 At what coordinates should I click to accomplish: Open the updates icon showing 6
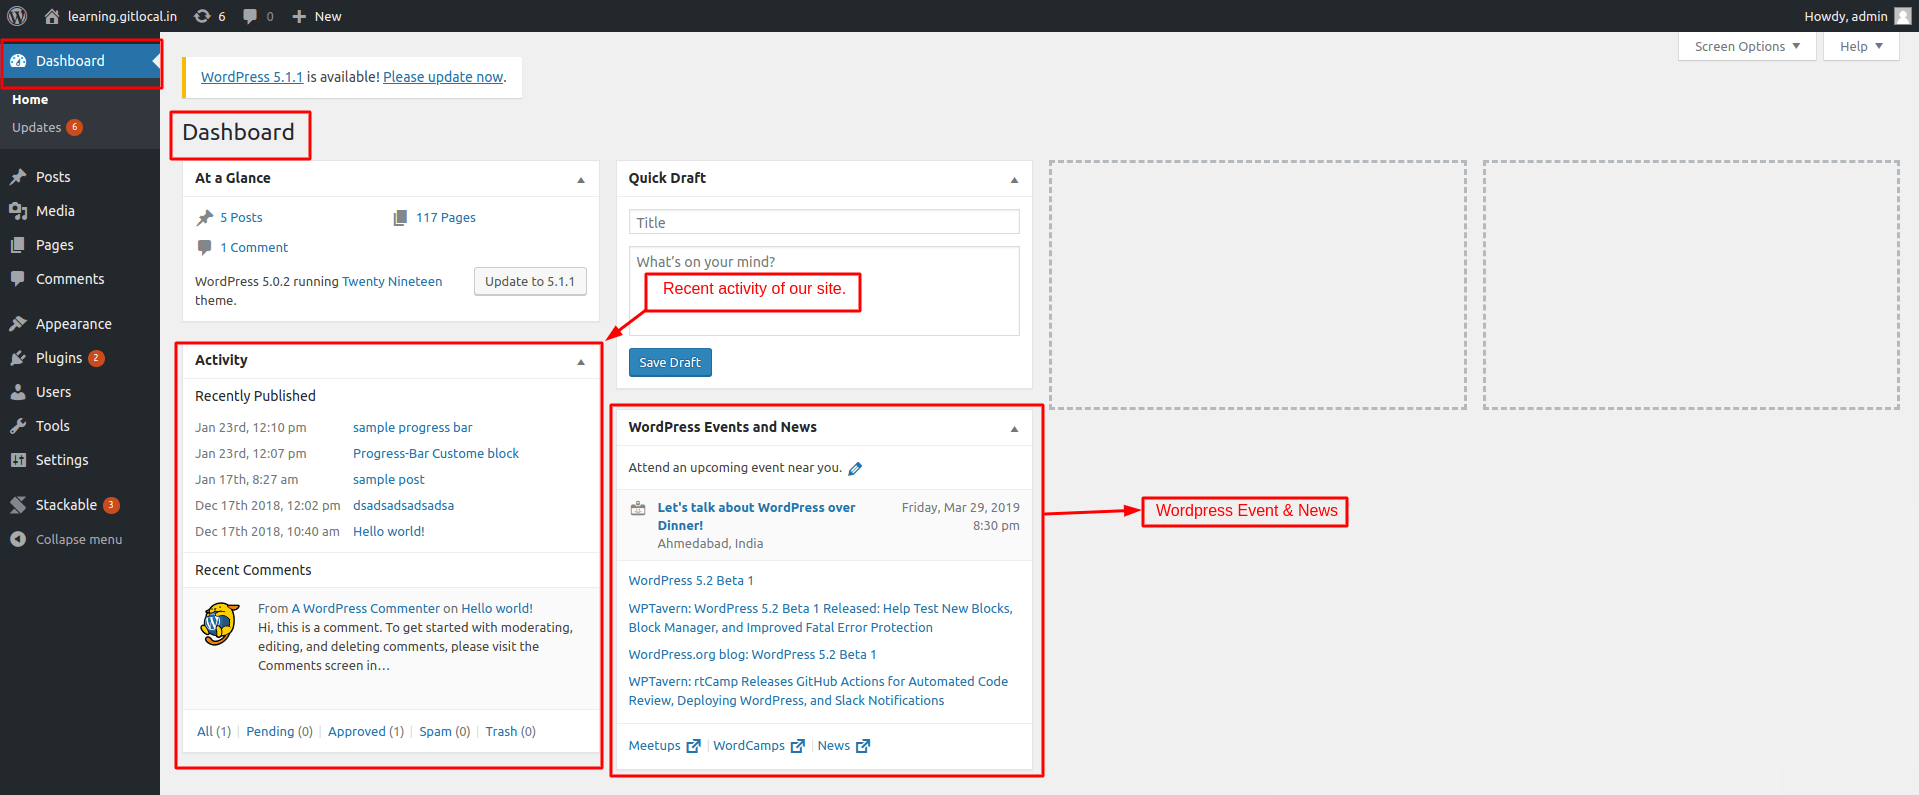coord(202,16)
